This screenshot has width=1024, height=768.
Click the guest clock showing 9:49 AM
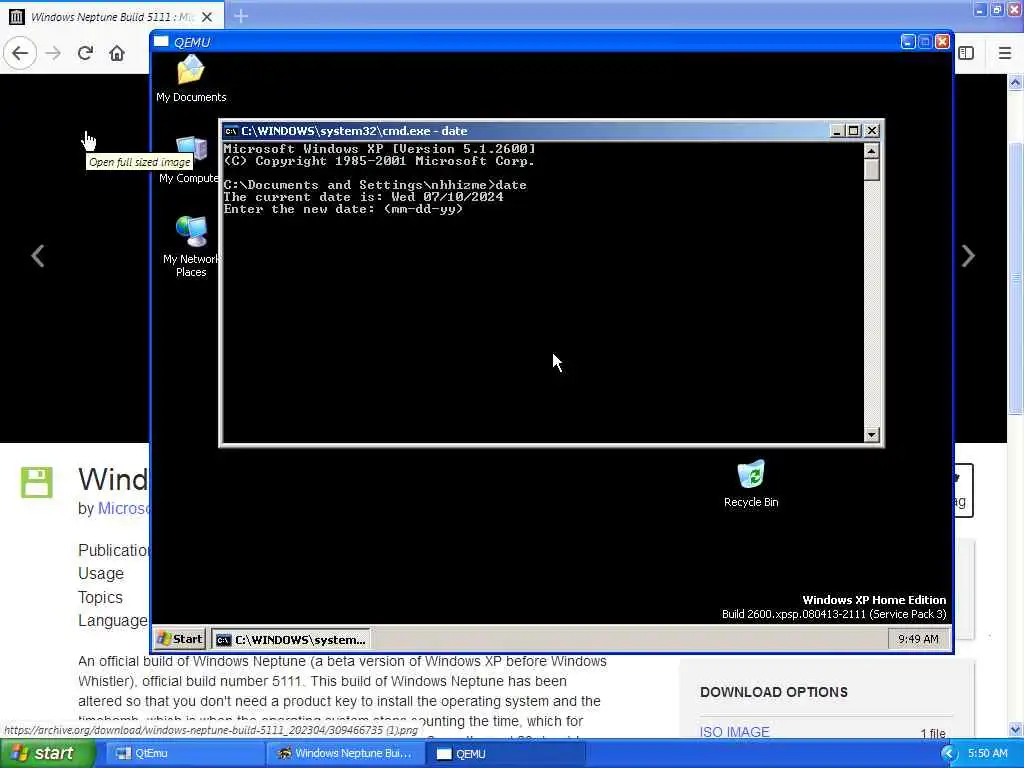click(x=918, y=639)
